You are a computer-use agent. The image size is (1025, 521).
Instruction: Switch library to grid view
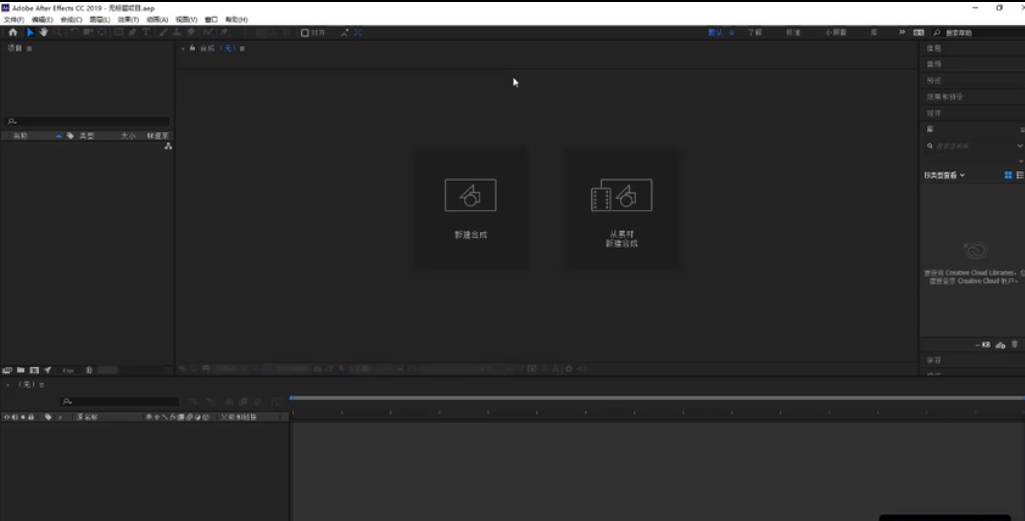[x=1008, y=175]
